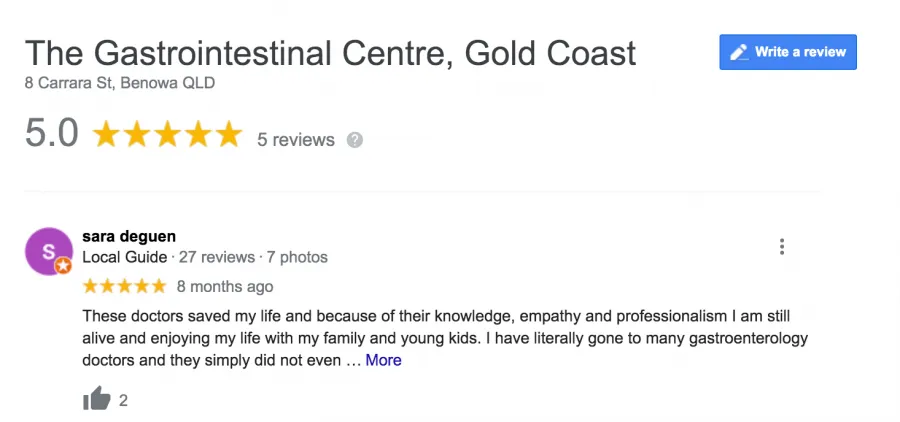Click the Local Guide 27 reviews text
Viewport: 900px width, 422px height.
coord(169,257)
